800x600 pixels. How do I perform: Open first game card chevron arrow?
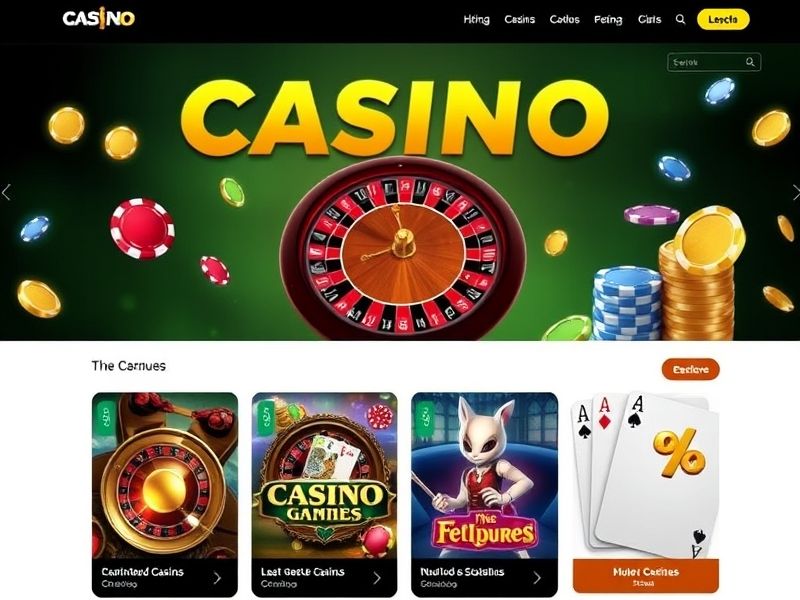[x=218, y=578]
